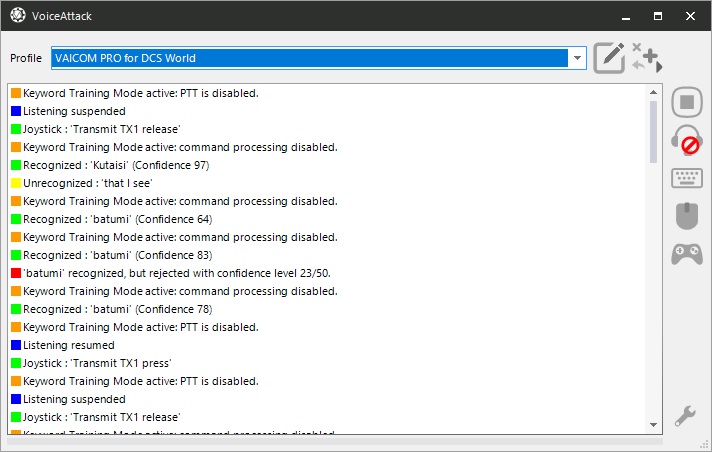Viewport: 712px width, 452px height.
Task: Click the red rejected 'batumi' 23/50 log line
Action: [x=171, y=273]
